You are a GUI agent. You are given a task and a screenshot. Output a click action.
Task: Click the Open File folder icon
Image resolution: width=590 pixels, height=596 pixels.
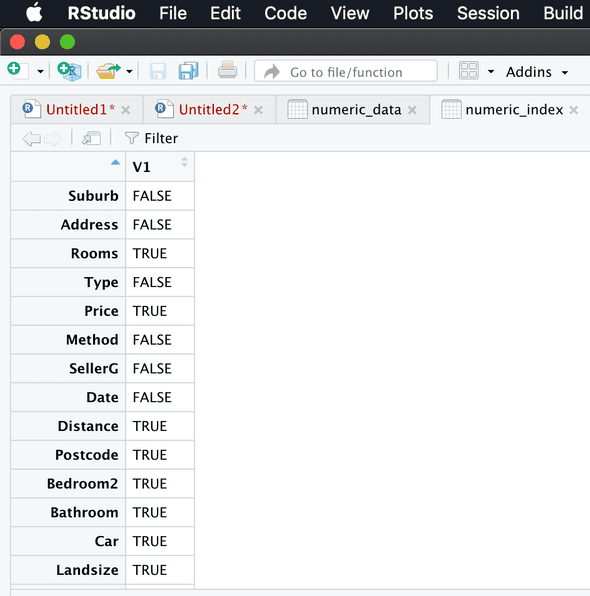point(108,71)
